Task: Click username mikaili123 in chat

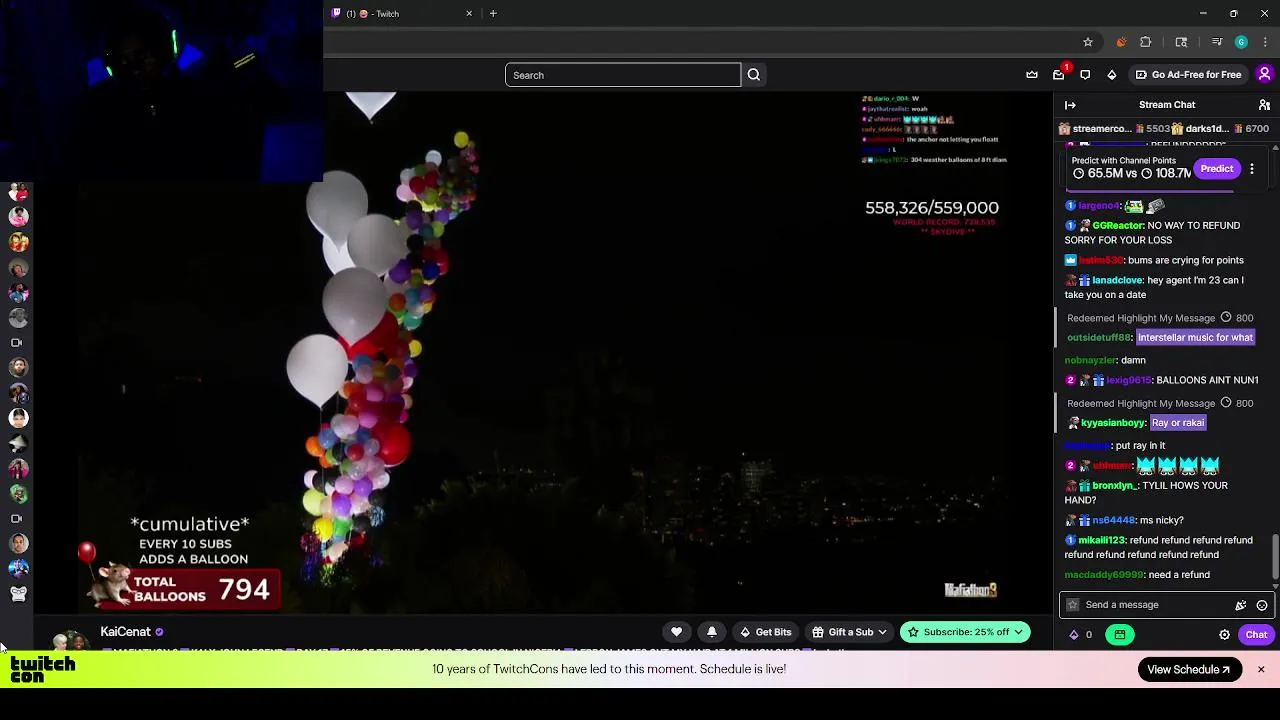Action: coord(1101,540)
